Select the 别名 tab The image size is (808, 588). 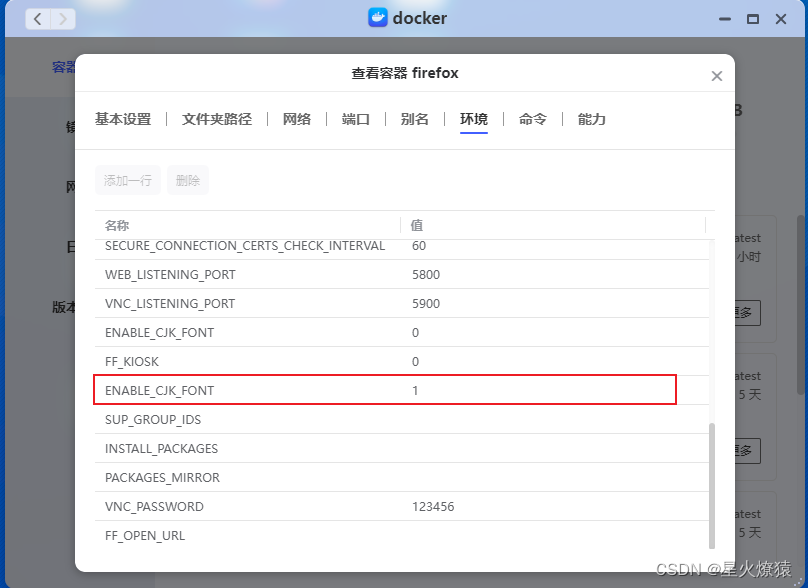[415, 119]
